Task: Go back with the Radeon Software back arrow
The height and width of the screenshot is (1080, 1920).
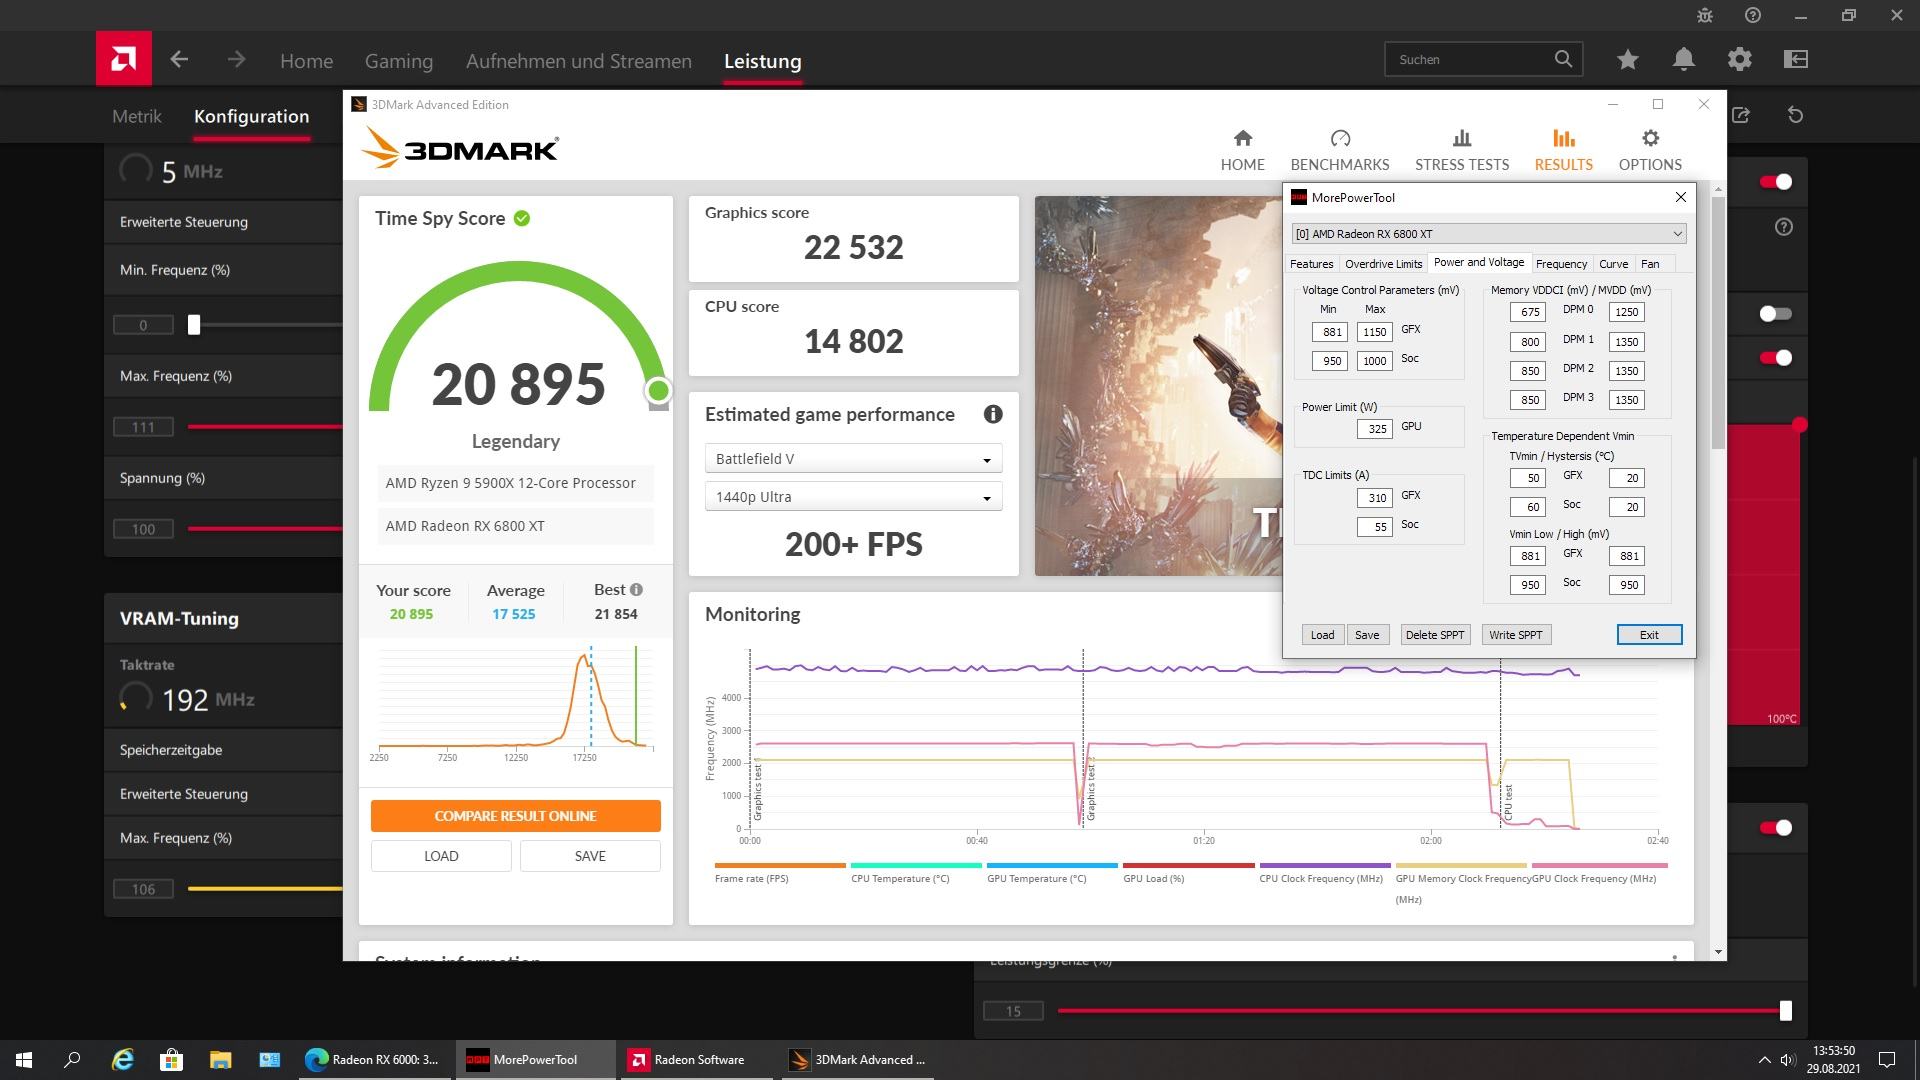Action: click(x=179, y=60)
